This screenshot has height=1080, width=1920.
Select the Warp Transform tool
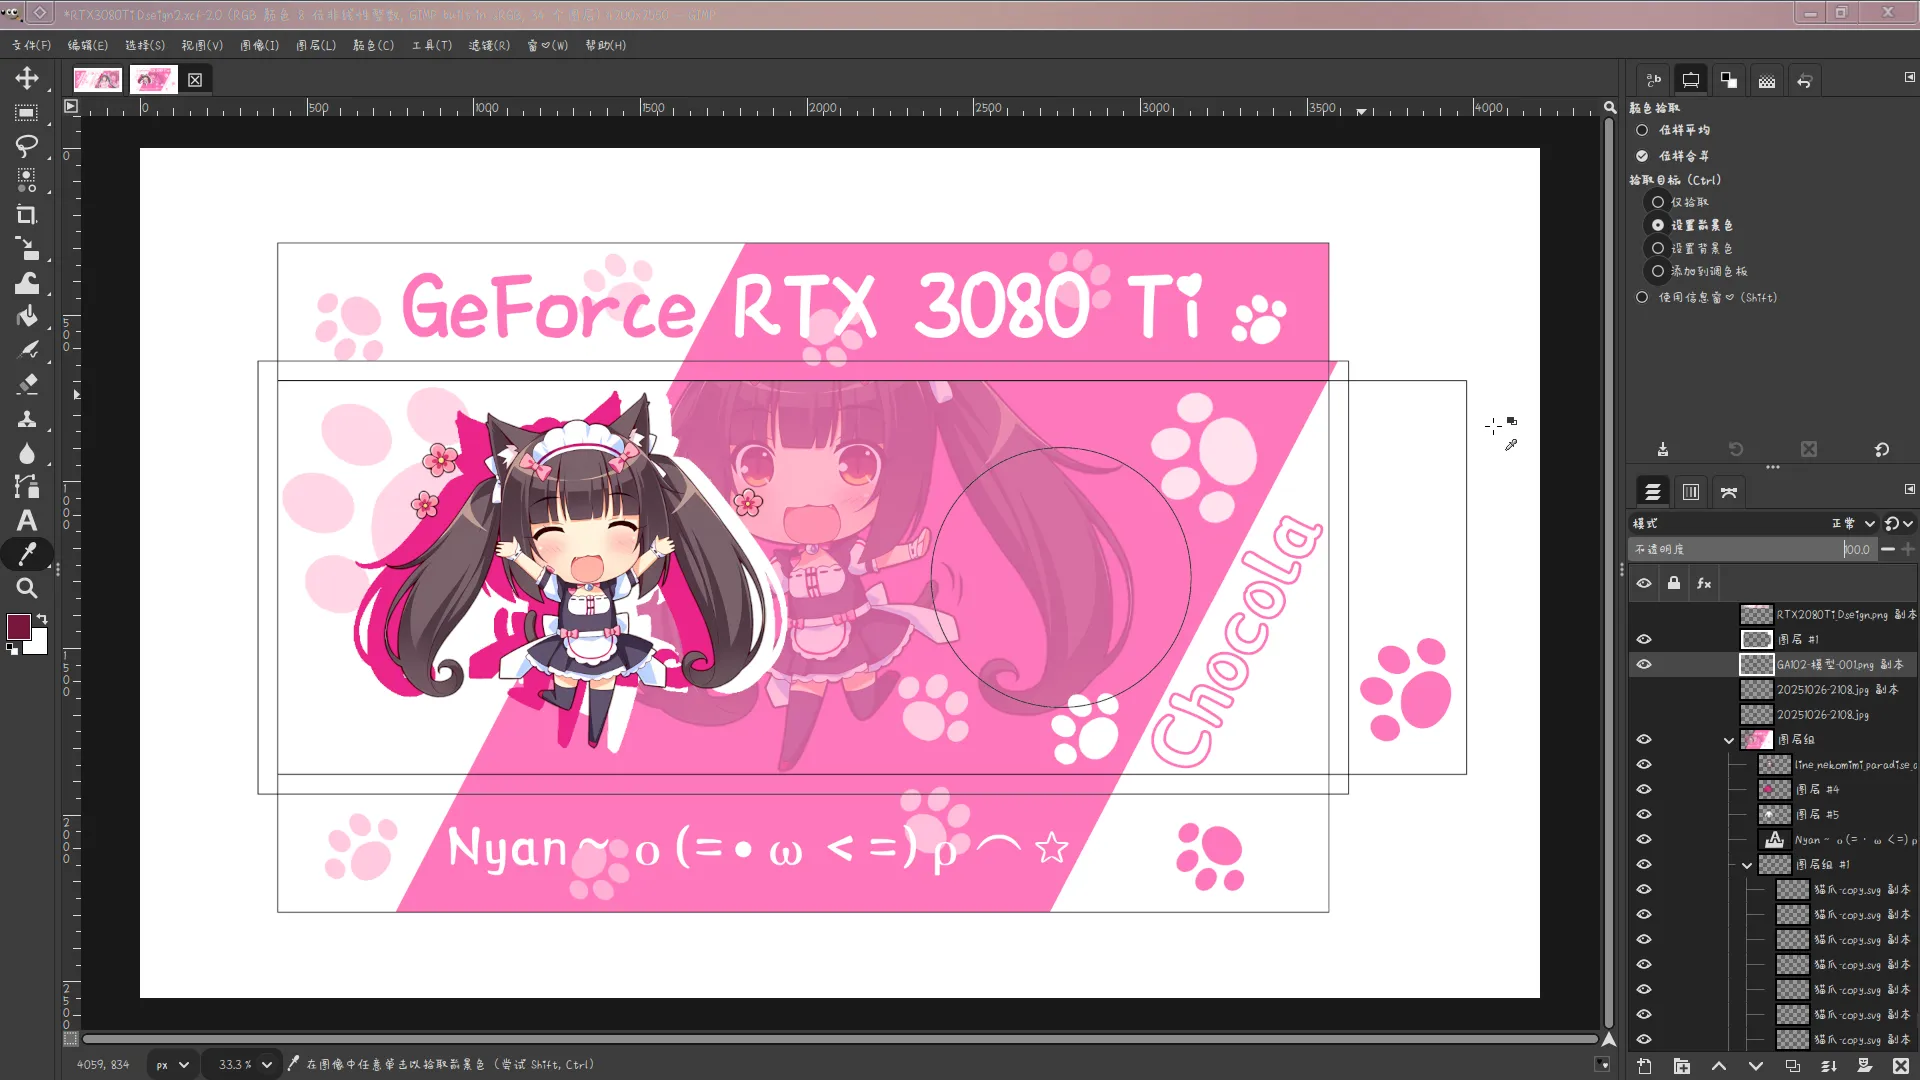(x=27, y=283)
